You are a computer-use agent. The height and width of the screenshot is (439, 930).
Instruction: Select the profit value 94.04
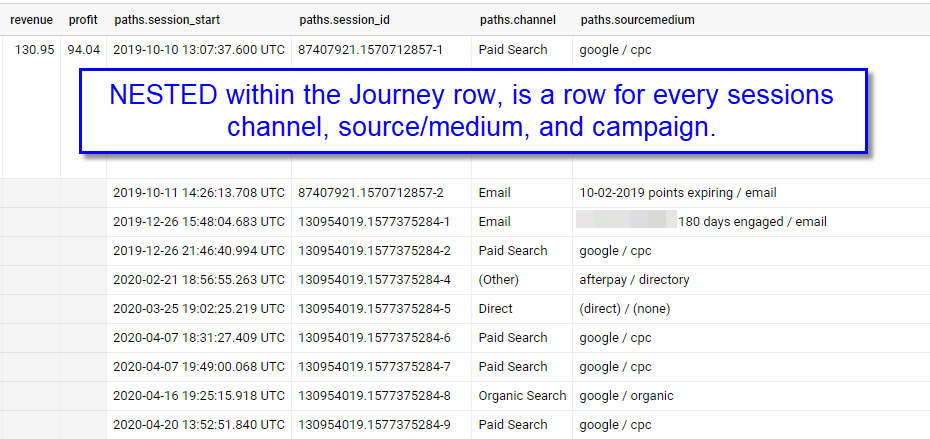(84, 50)
